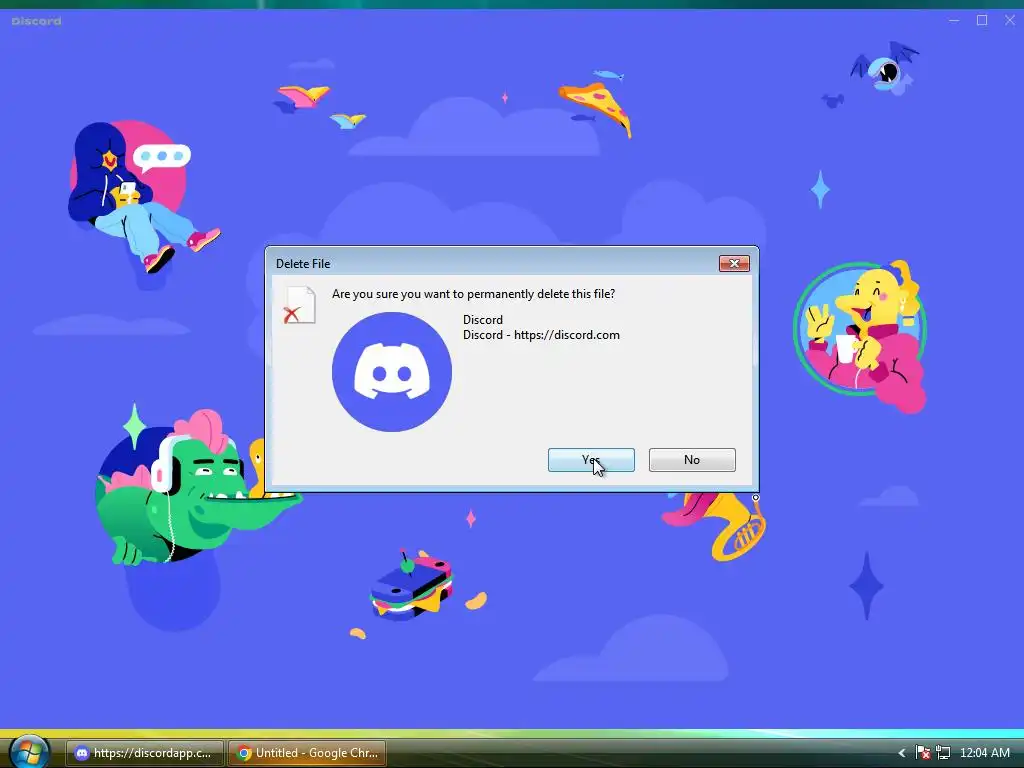Click the deleted-file icon with red X

(x=300, y=305)
